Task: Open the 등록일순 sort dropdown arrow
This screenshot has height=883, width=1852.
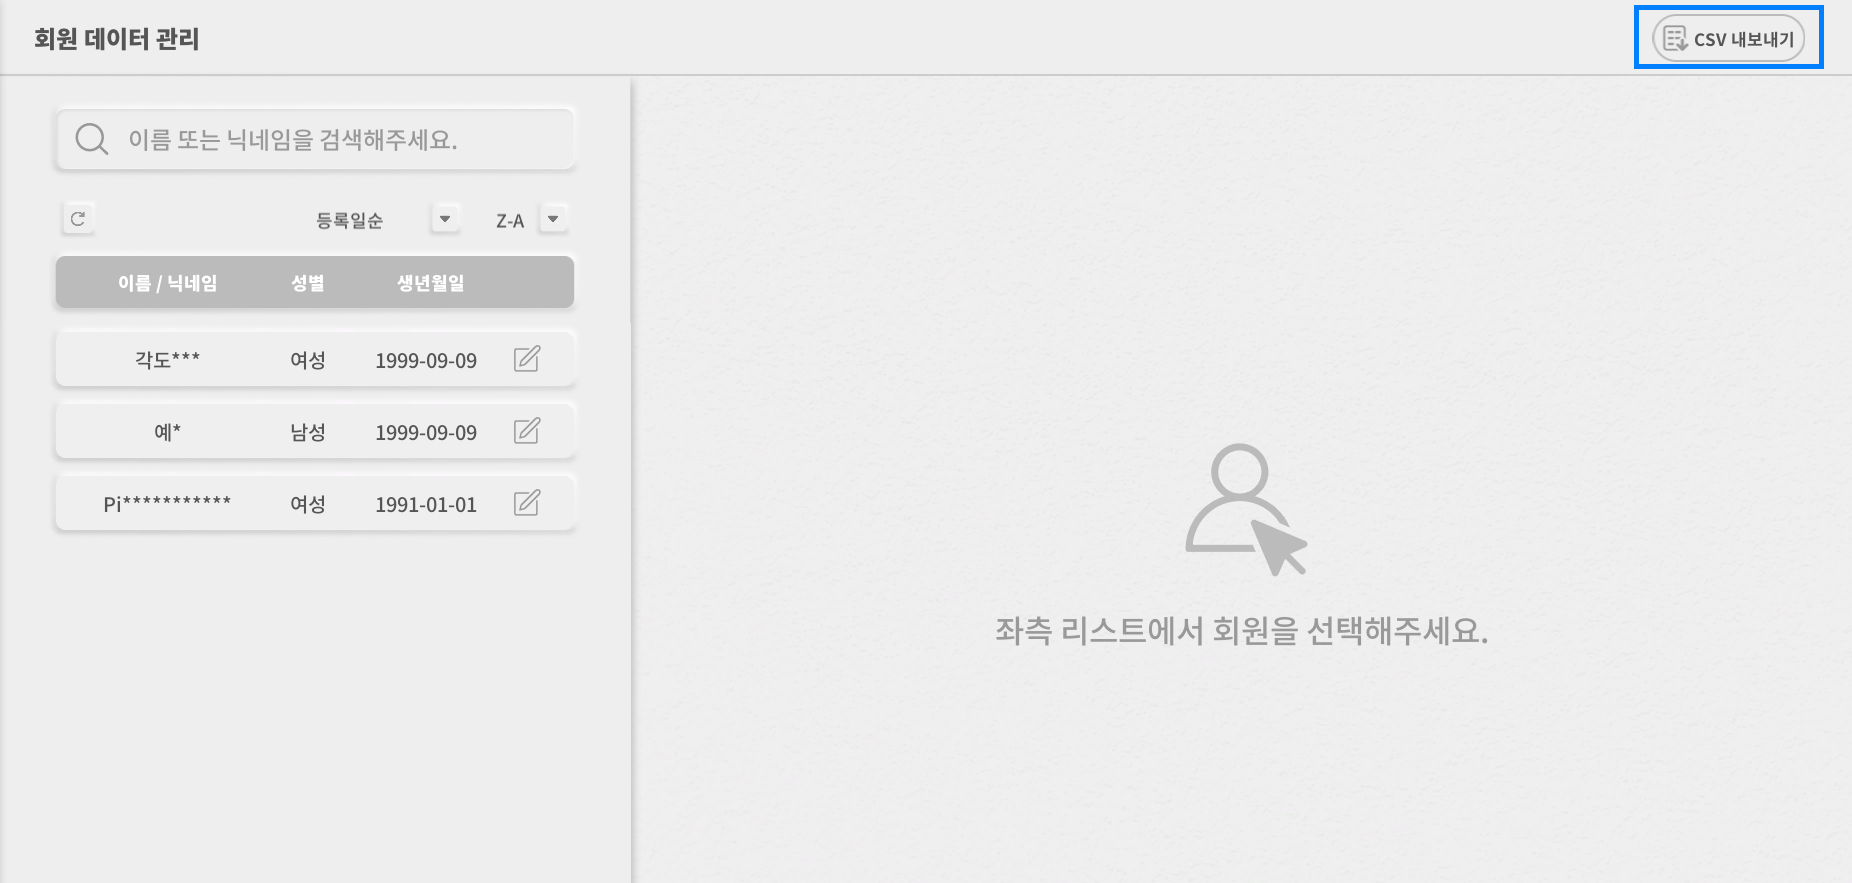Action: [x=445, y=218]
